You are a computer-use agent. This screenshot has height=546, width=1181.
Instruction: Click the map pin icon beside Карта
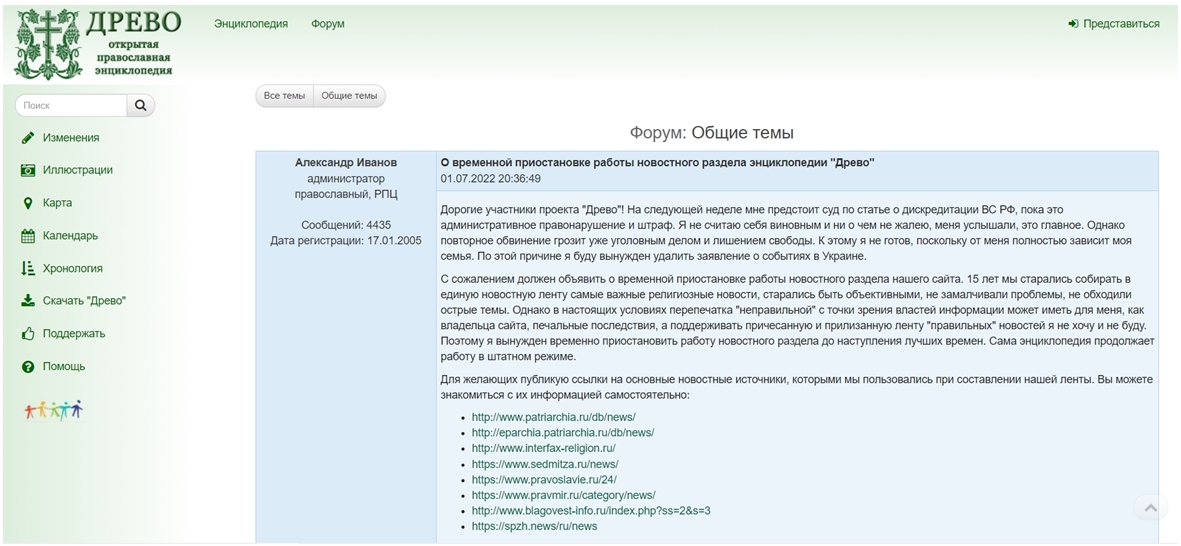coord(28,203)
